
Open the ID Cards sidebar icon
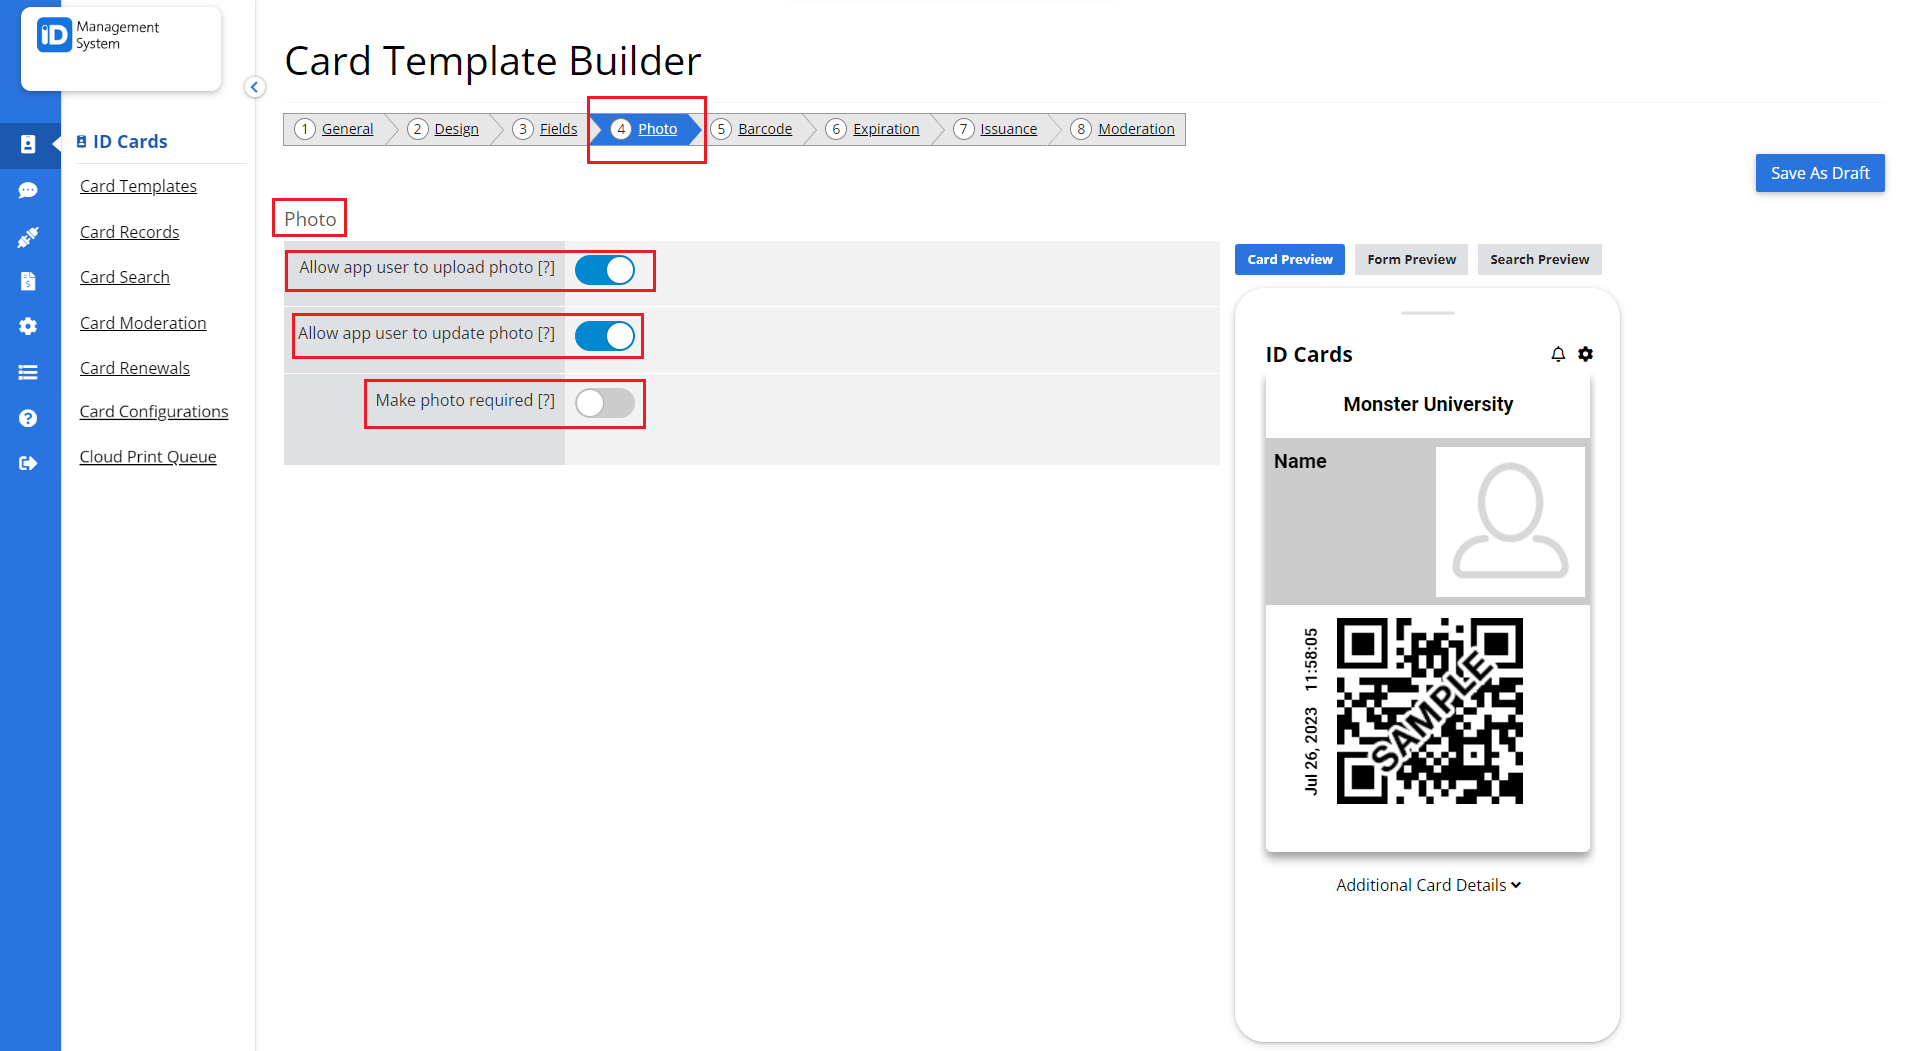point(28,144)
